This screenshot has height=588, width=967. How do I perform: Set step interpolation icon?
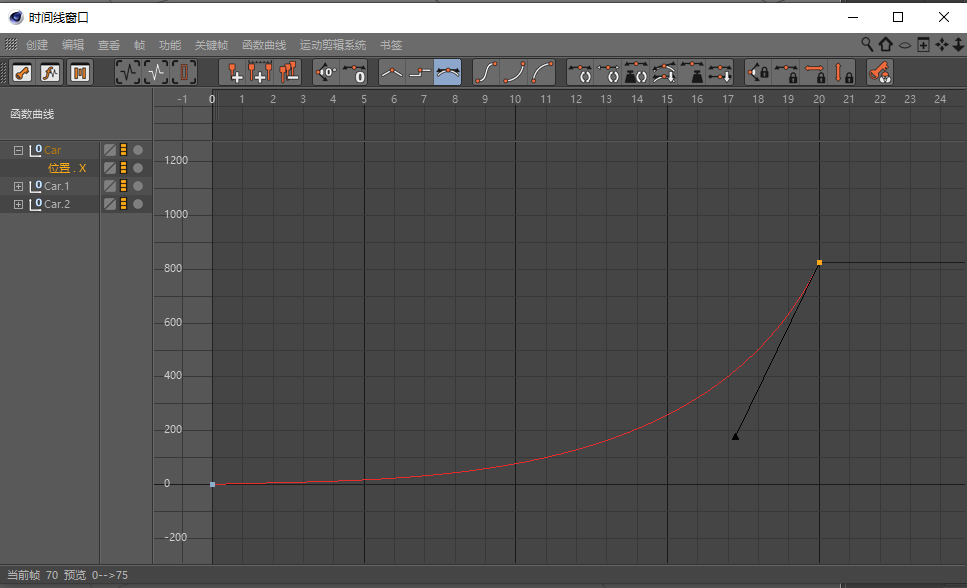(x=420, y=73)
